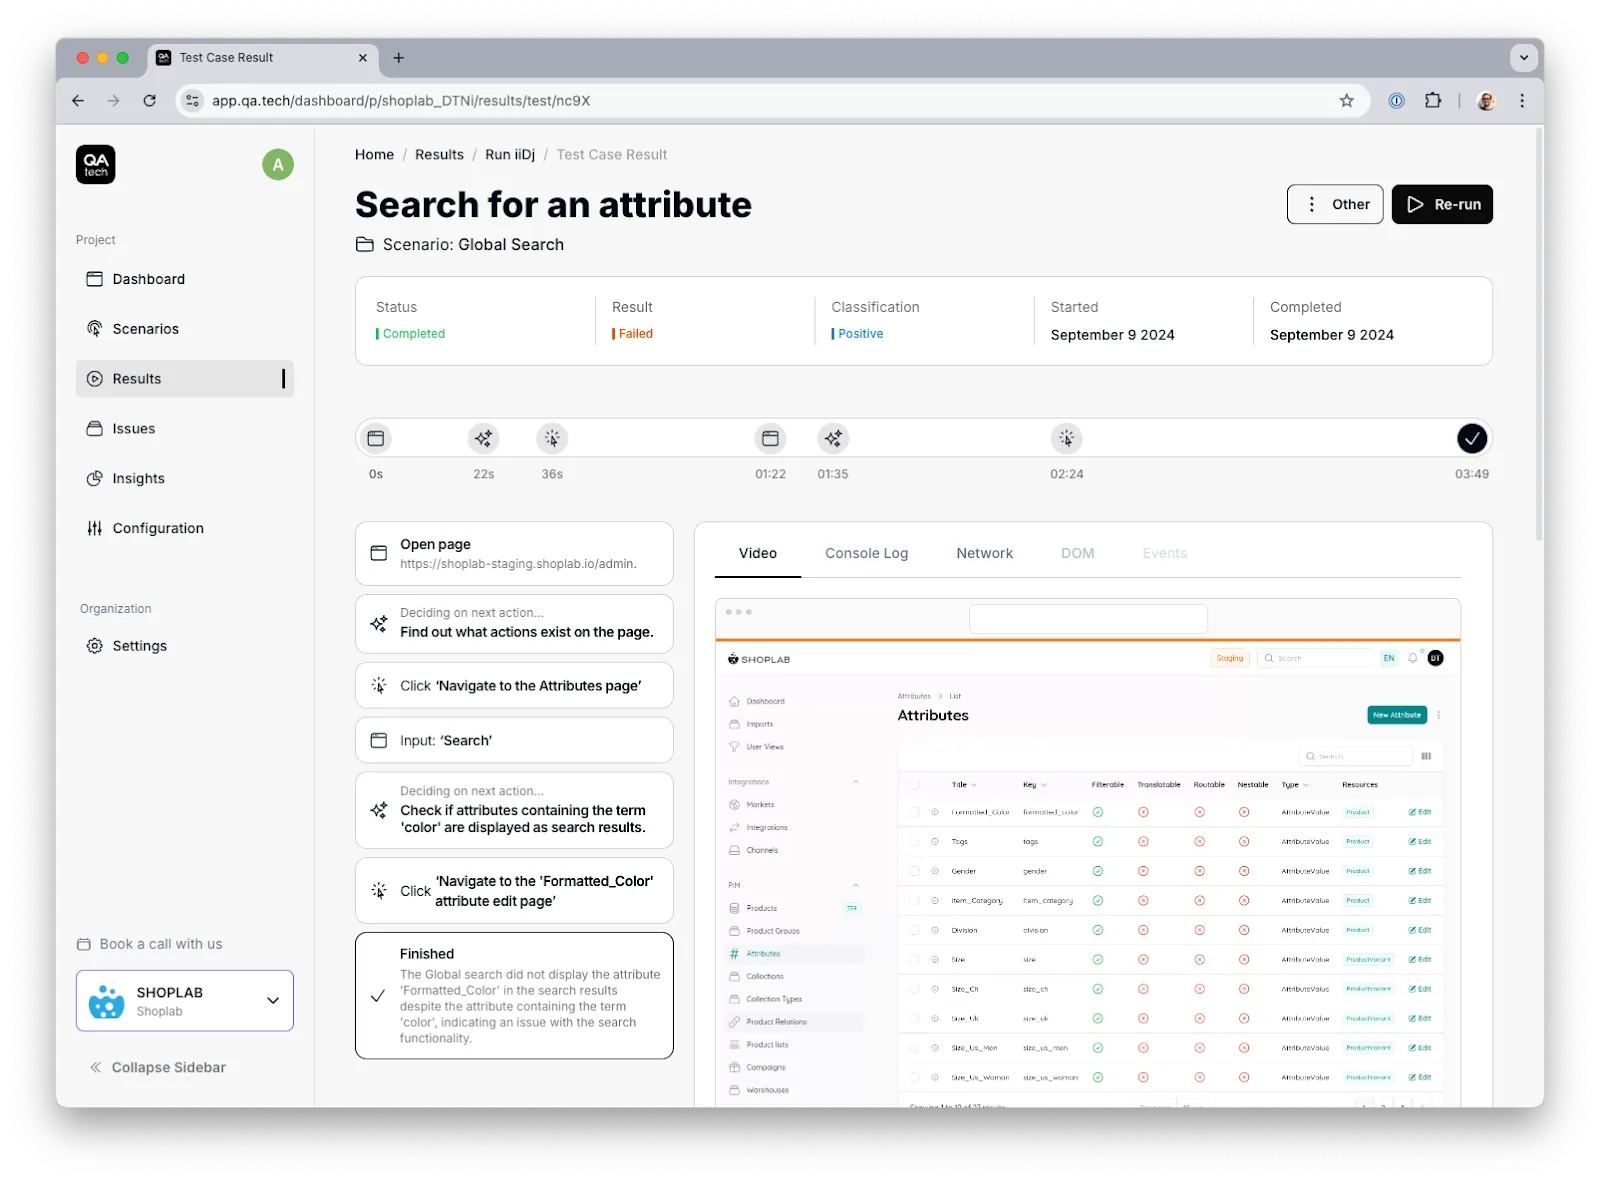Select 'Formatted_Color' attribute edit page step
The height and width of the screenshot is (1181, 1600).
(x=514, y=891)
